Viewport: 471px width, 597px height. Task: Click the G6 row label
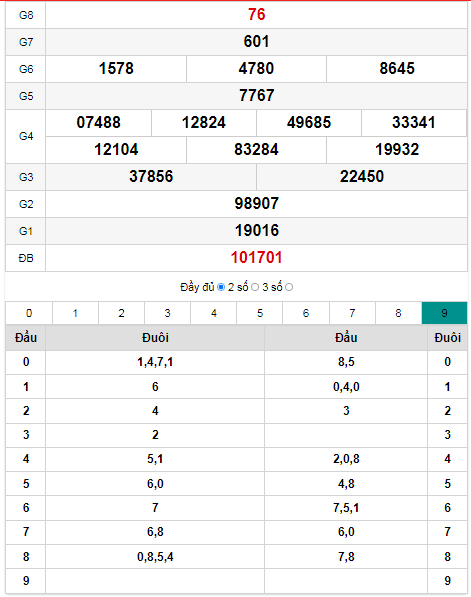[x=26, y=69]
